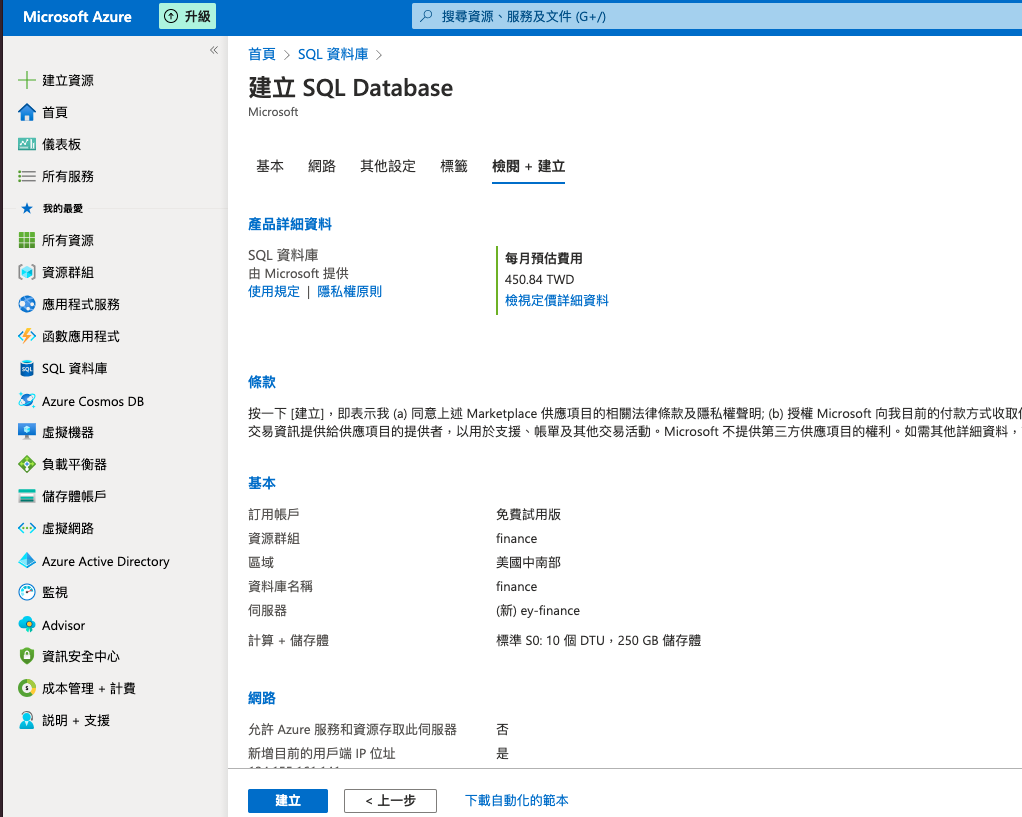Go back with the Previous (< 上一步) button
1022x817 pixels.
[390, 801]
